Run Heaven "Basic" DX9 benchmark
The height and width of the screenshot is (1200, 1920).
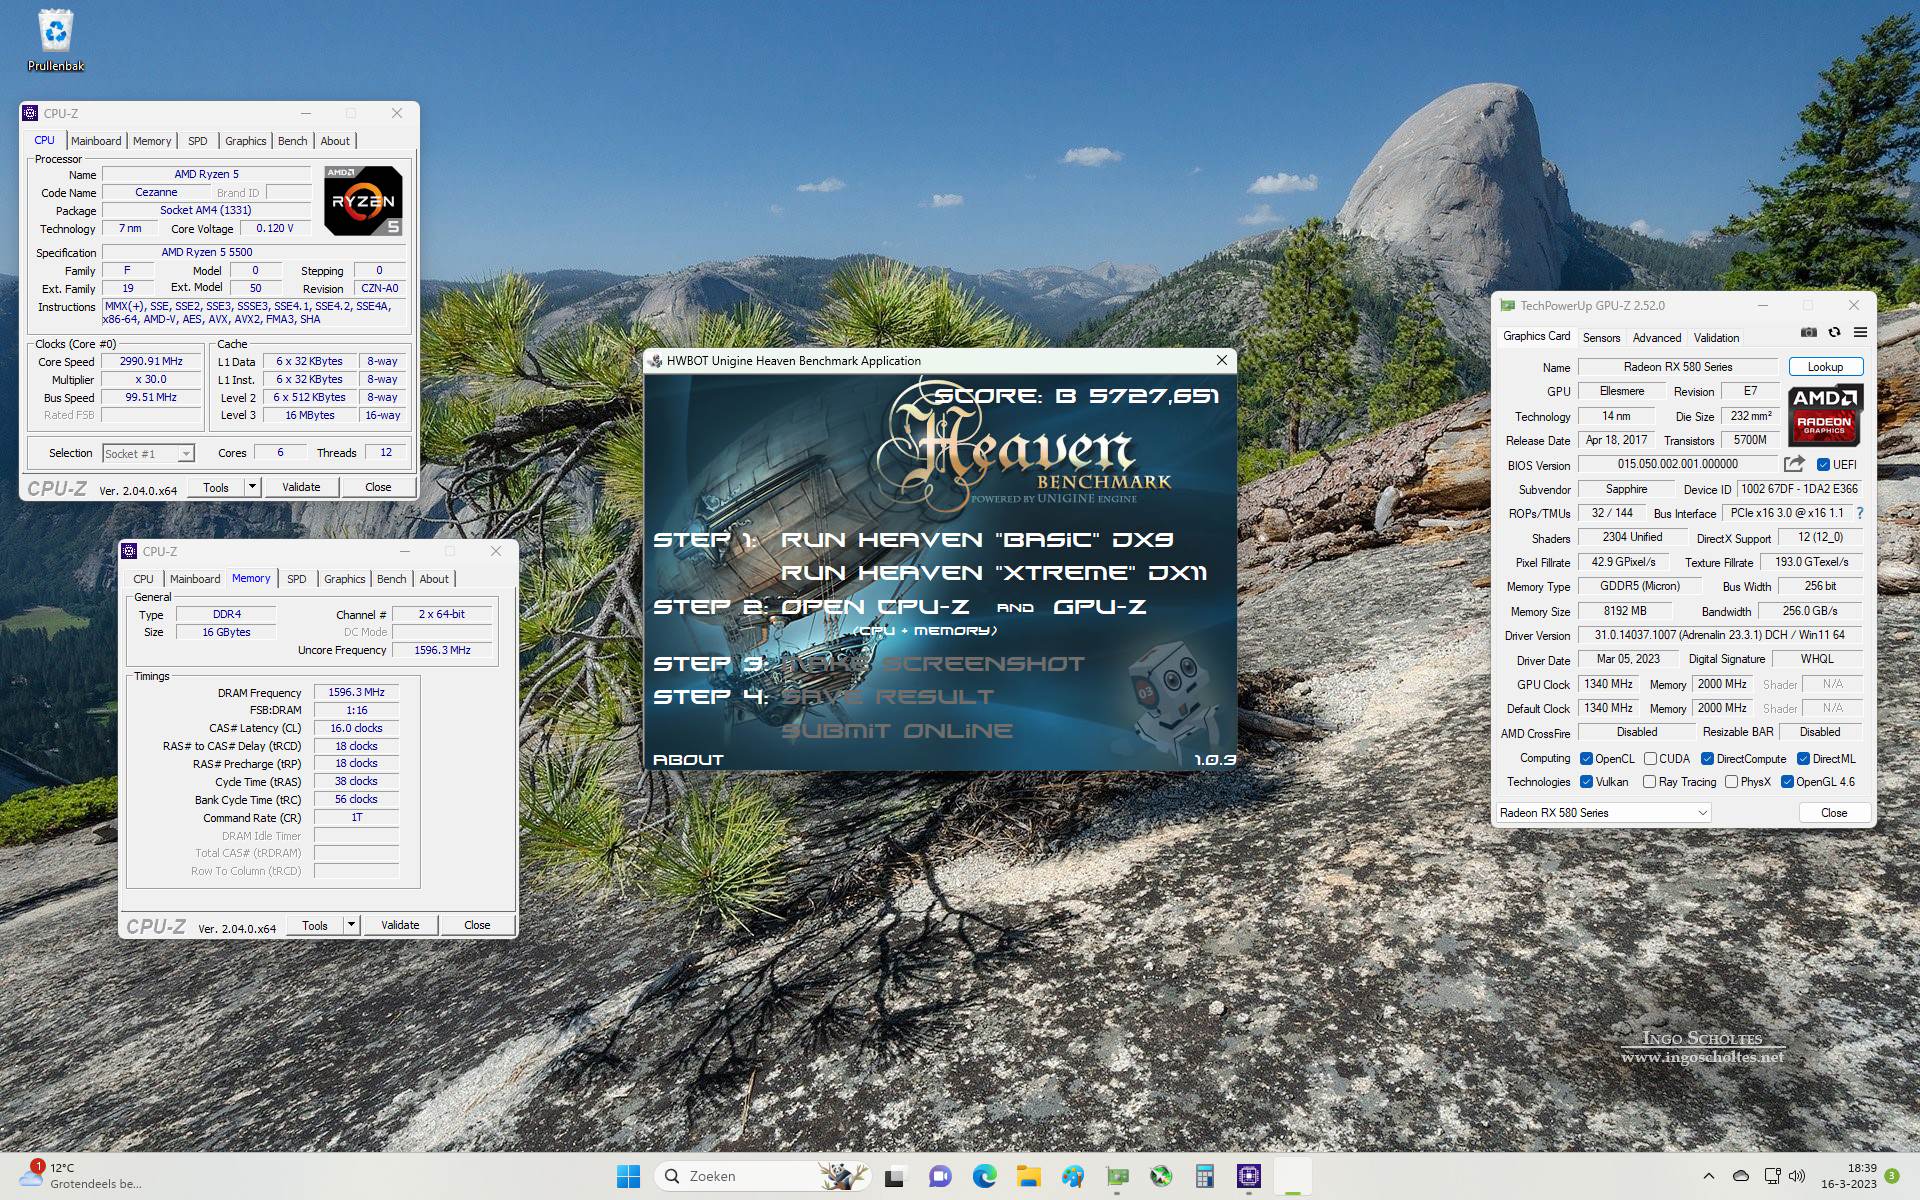[977, 540]
